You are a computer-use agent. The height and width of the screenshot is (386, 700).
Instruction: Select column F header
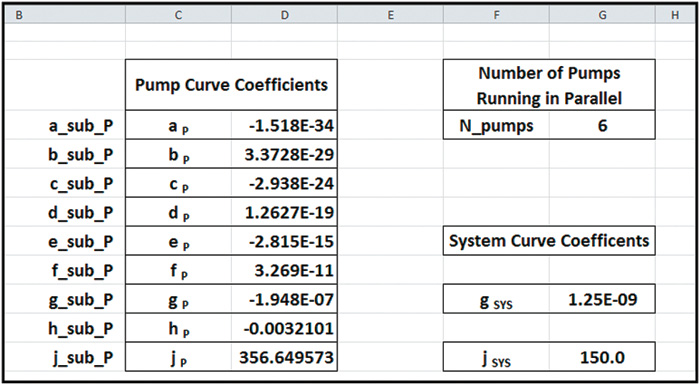pyautogui.click(x=496, y=15)
